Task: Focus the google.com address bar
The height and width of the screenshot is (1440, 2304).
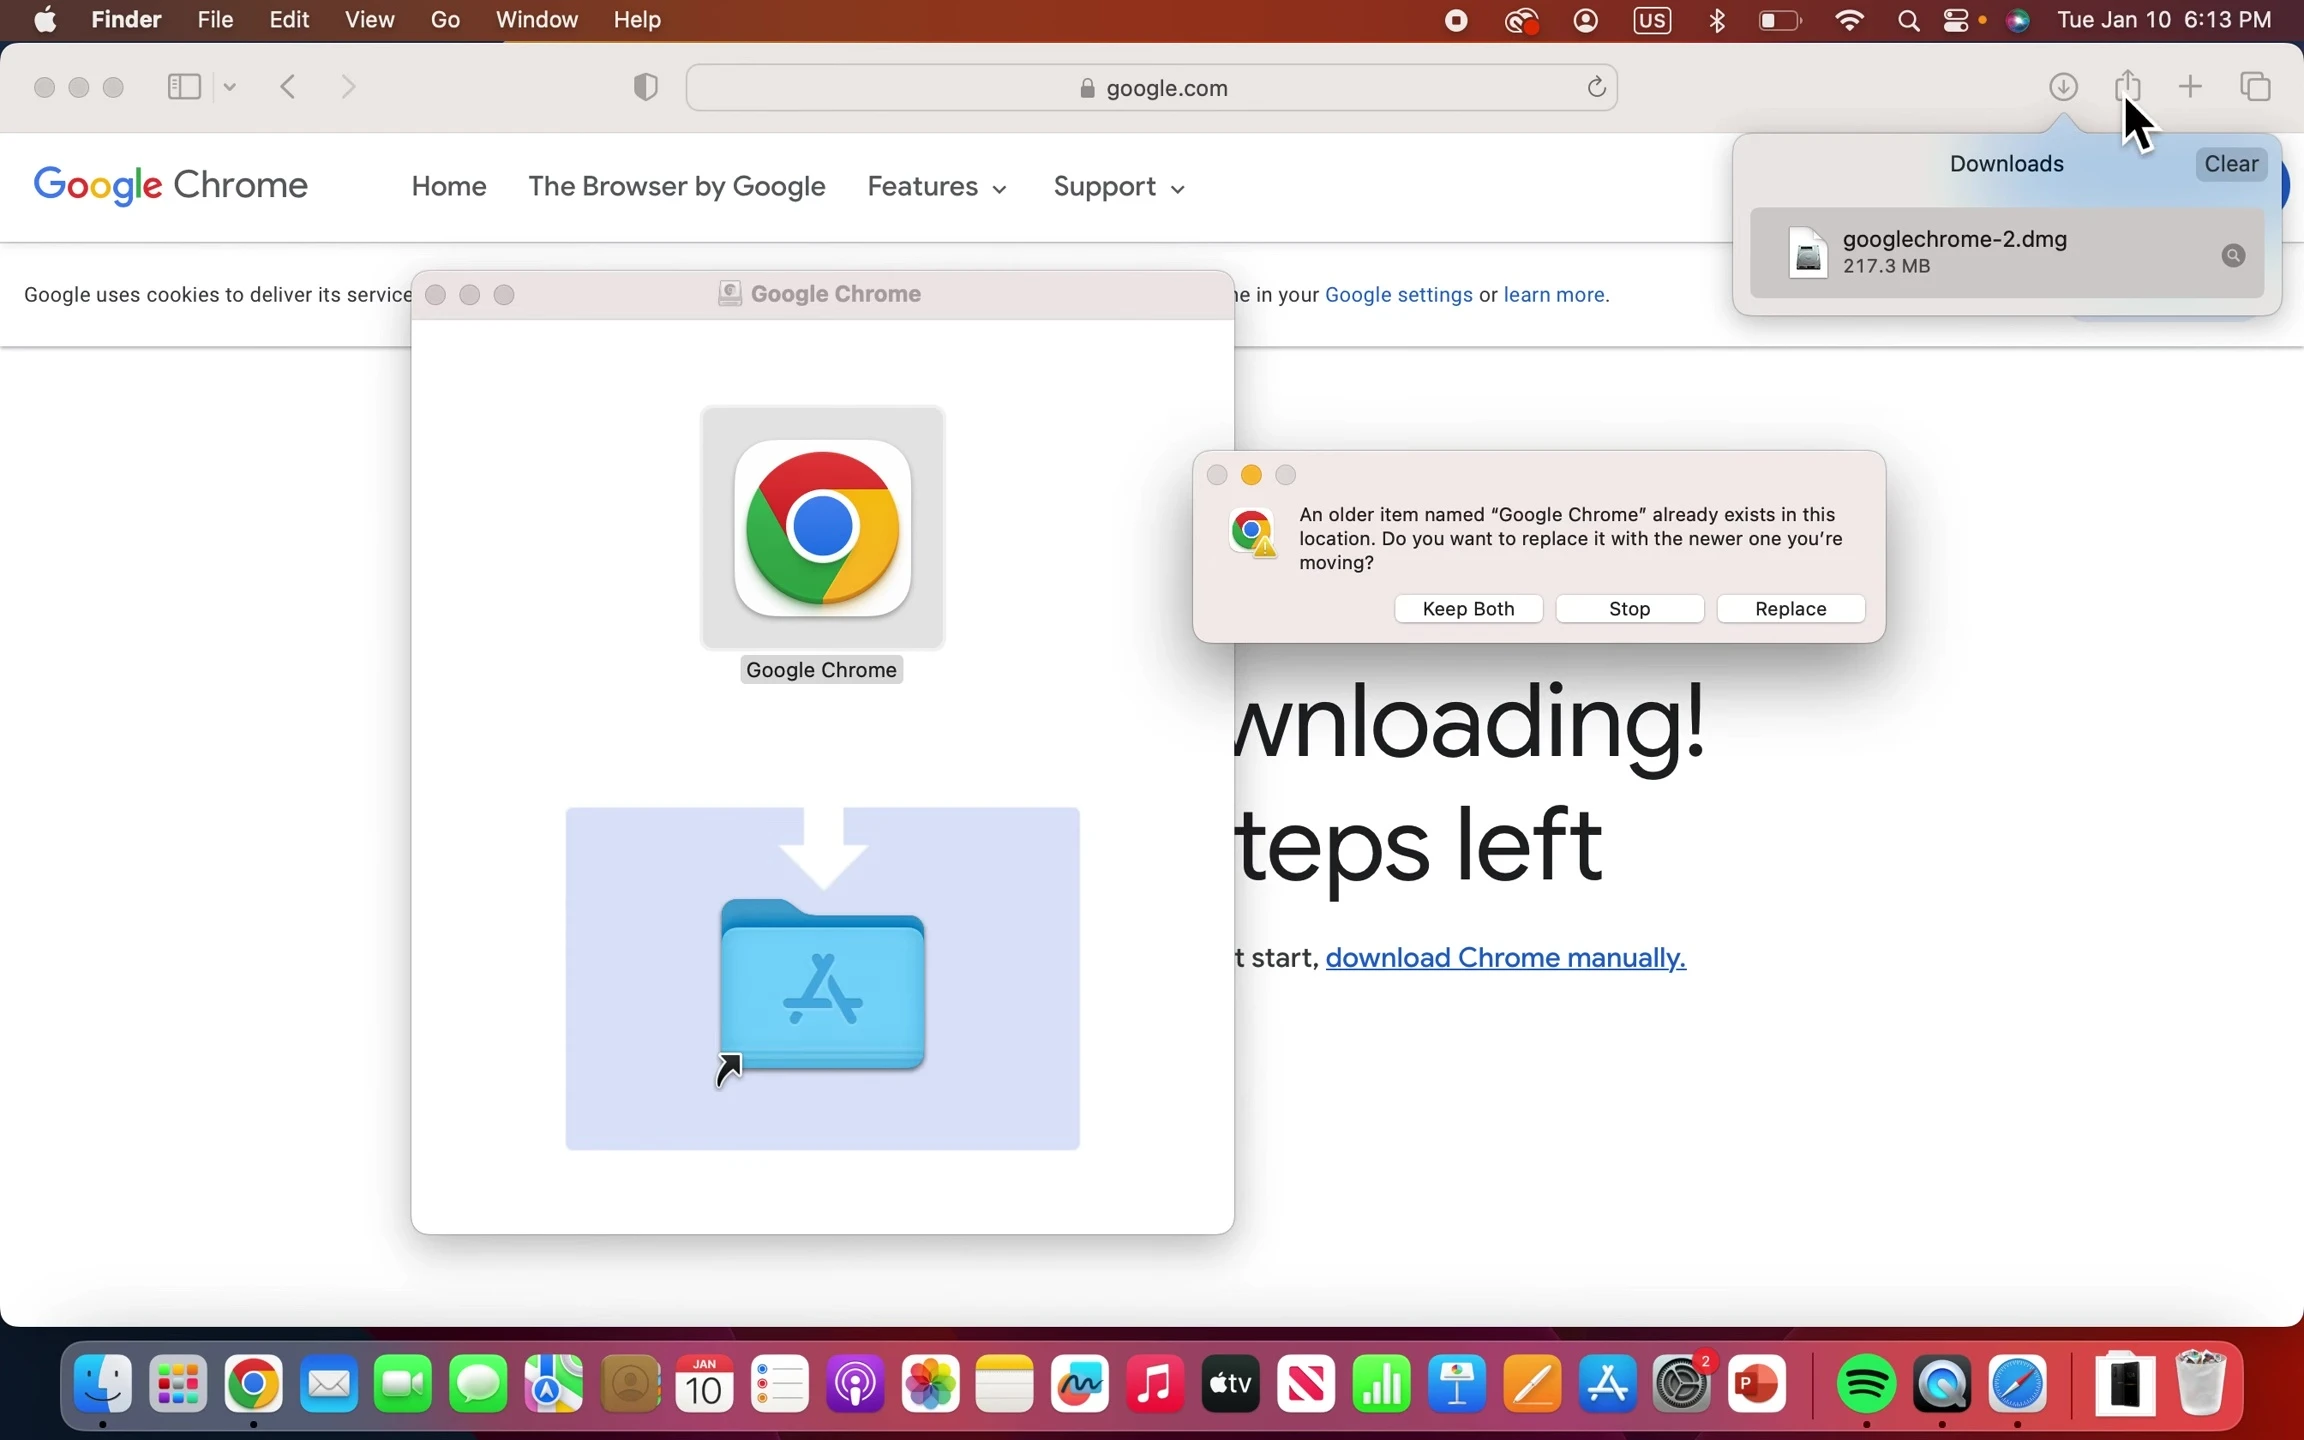Action: [x=1152, y=87]
